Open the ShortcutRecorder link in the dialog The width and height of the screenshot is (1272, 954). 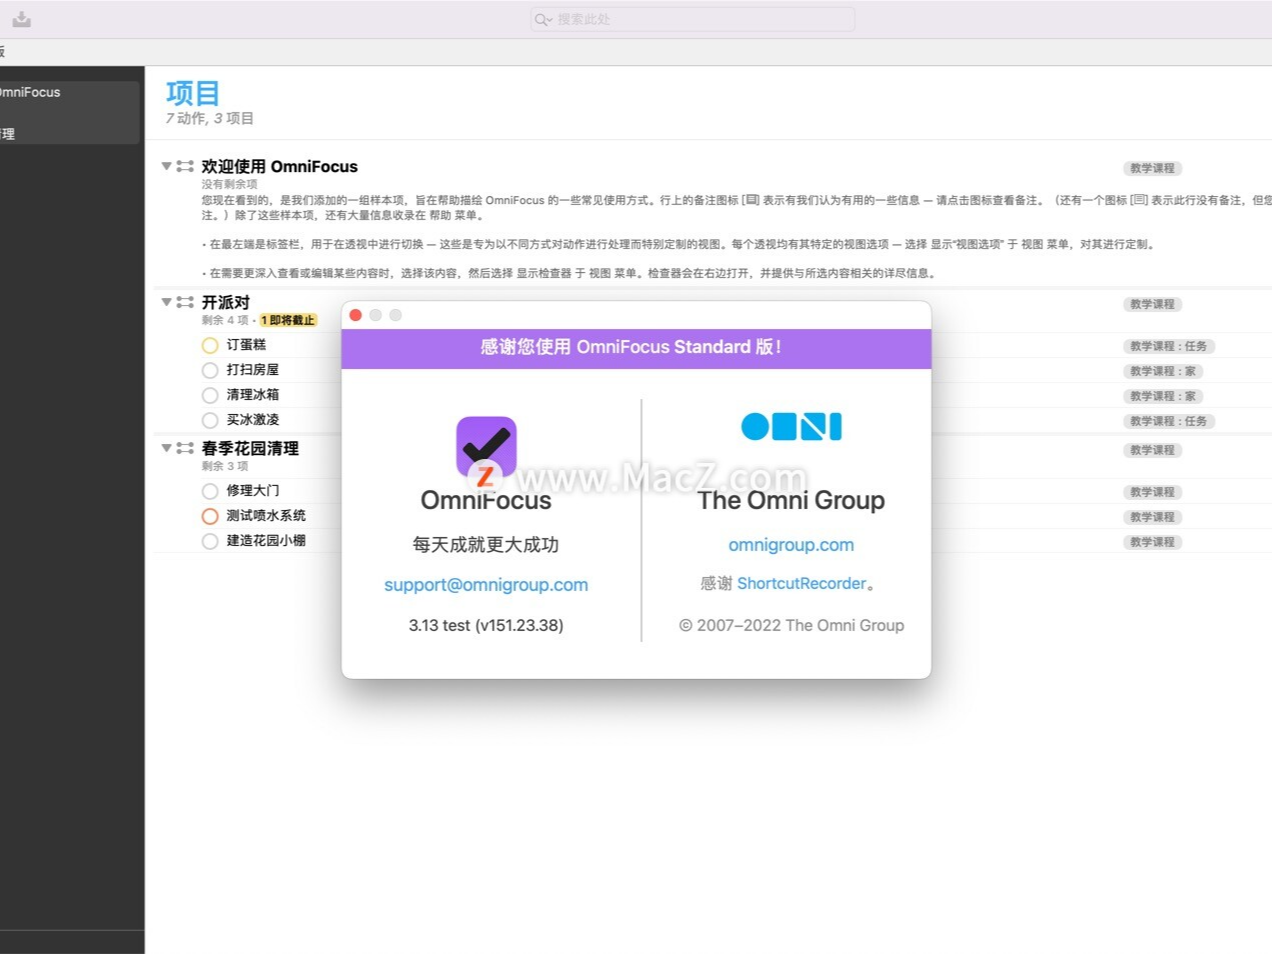pos(803,583)
